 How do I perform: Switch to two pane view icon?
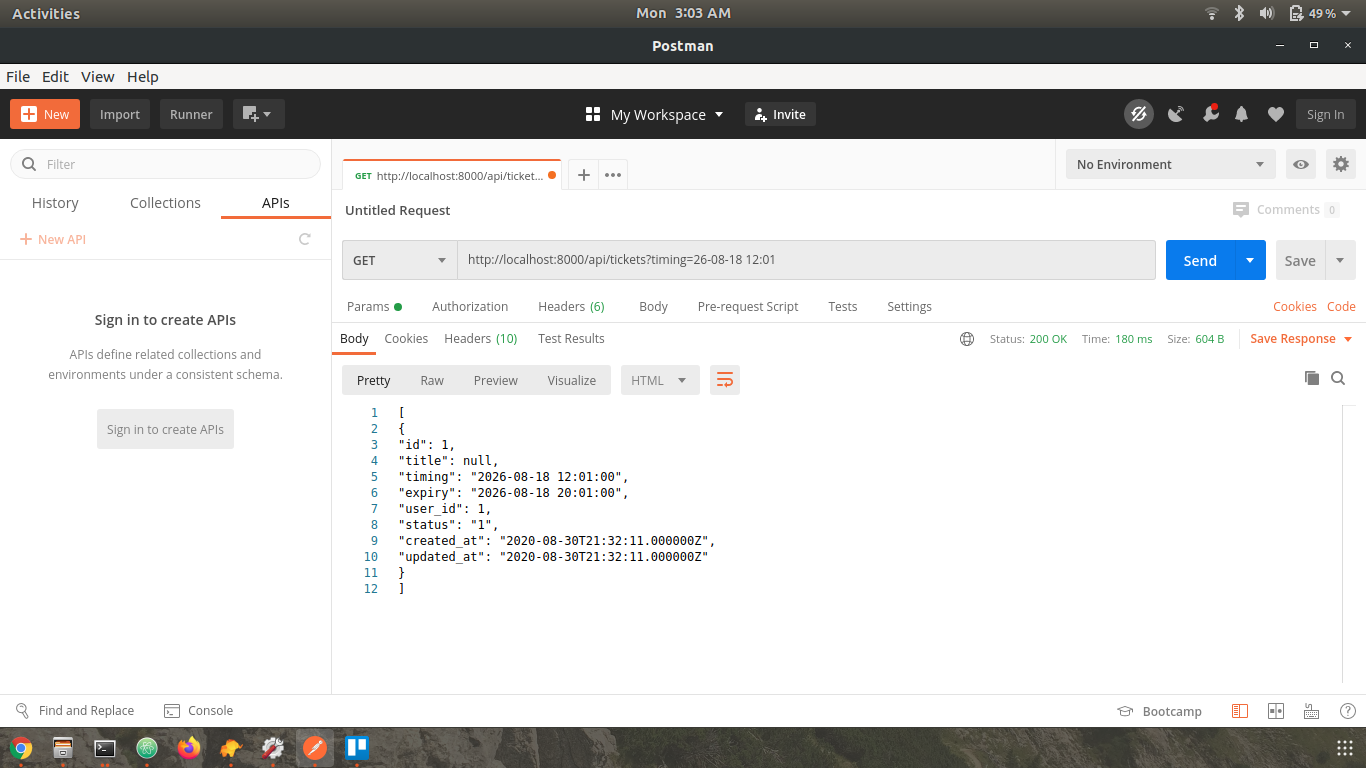coord(1275,711)
